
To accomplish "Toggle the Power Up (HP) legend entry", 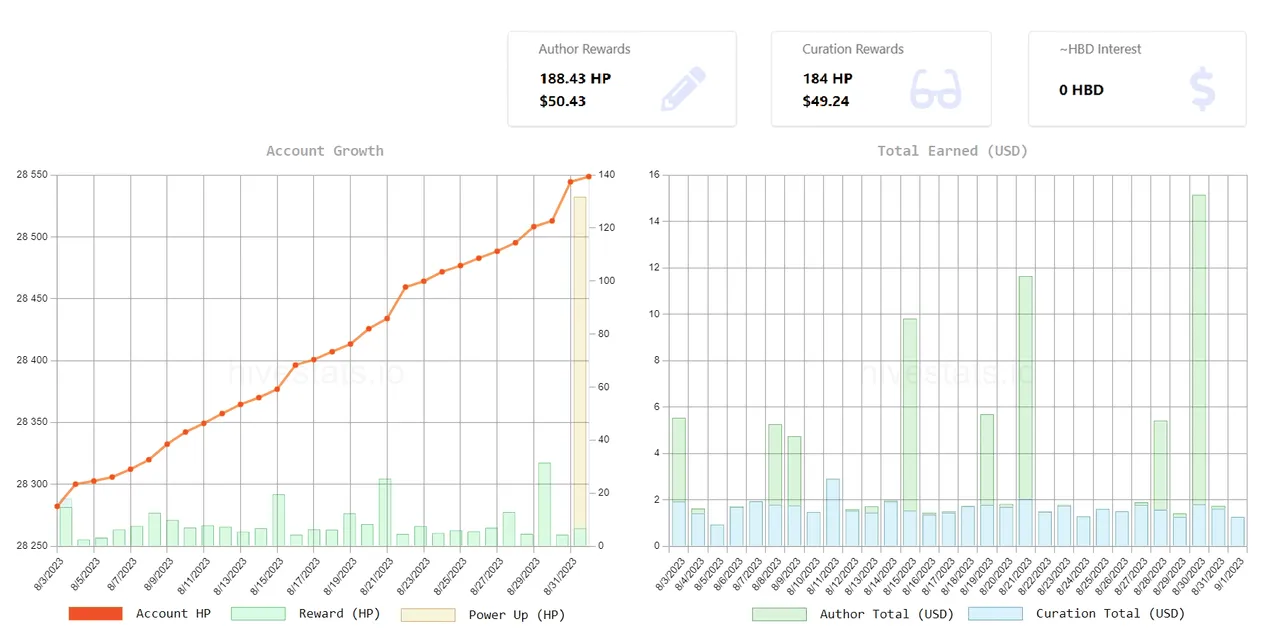I will coord(483,614).
